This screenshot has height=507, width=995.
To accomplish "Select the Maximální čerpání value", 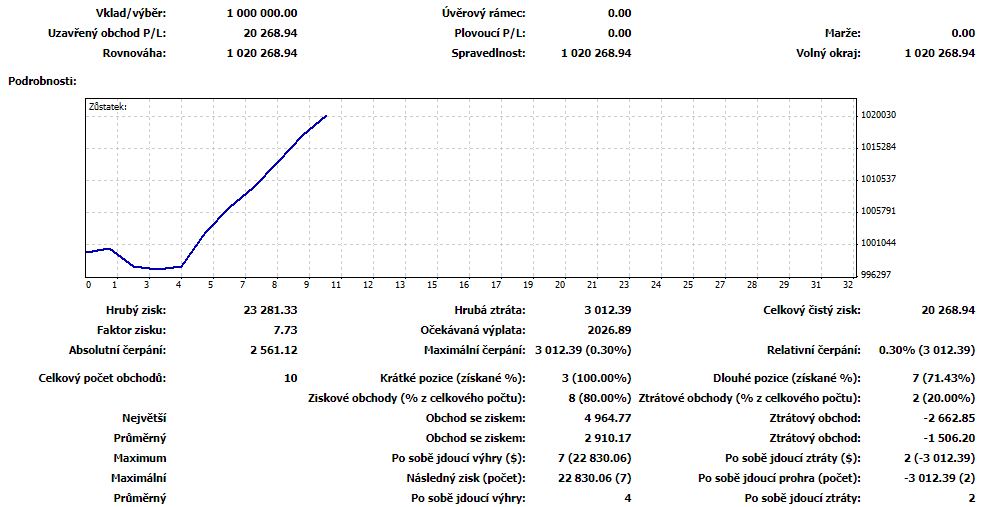I will (x=583, y=350).
